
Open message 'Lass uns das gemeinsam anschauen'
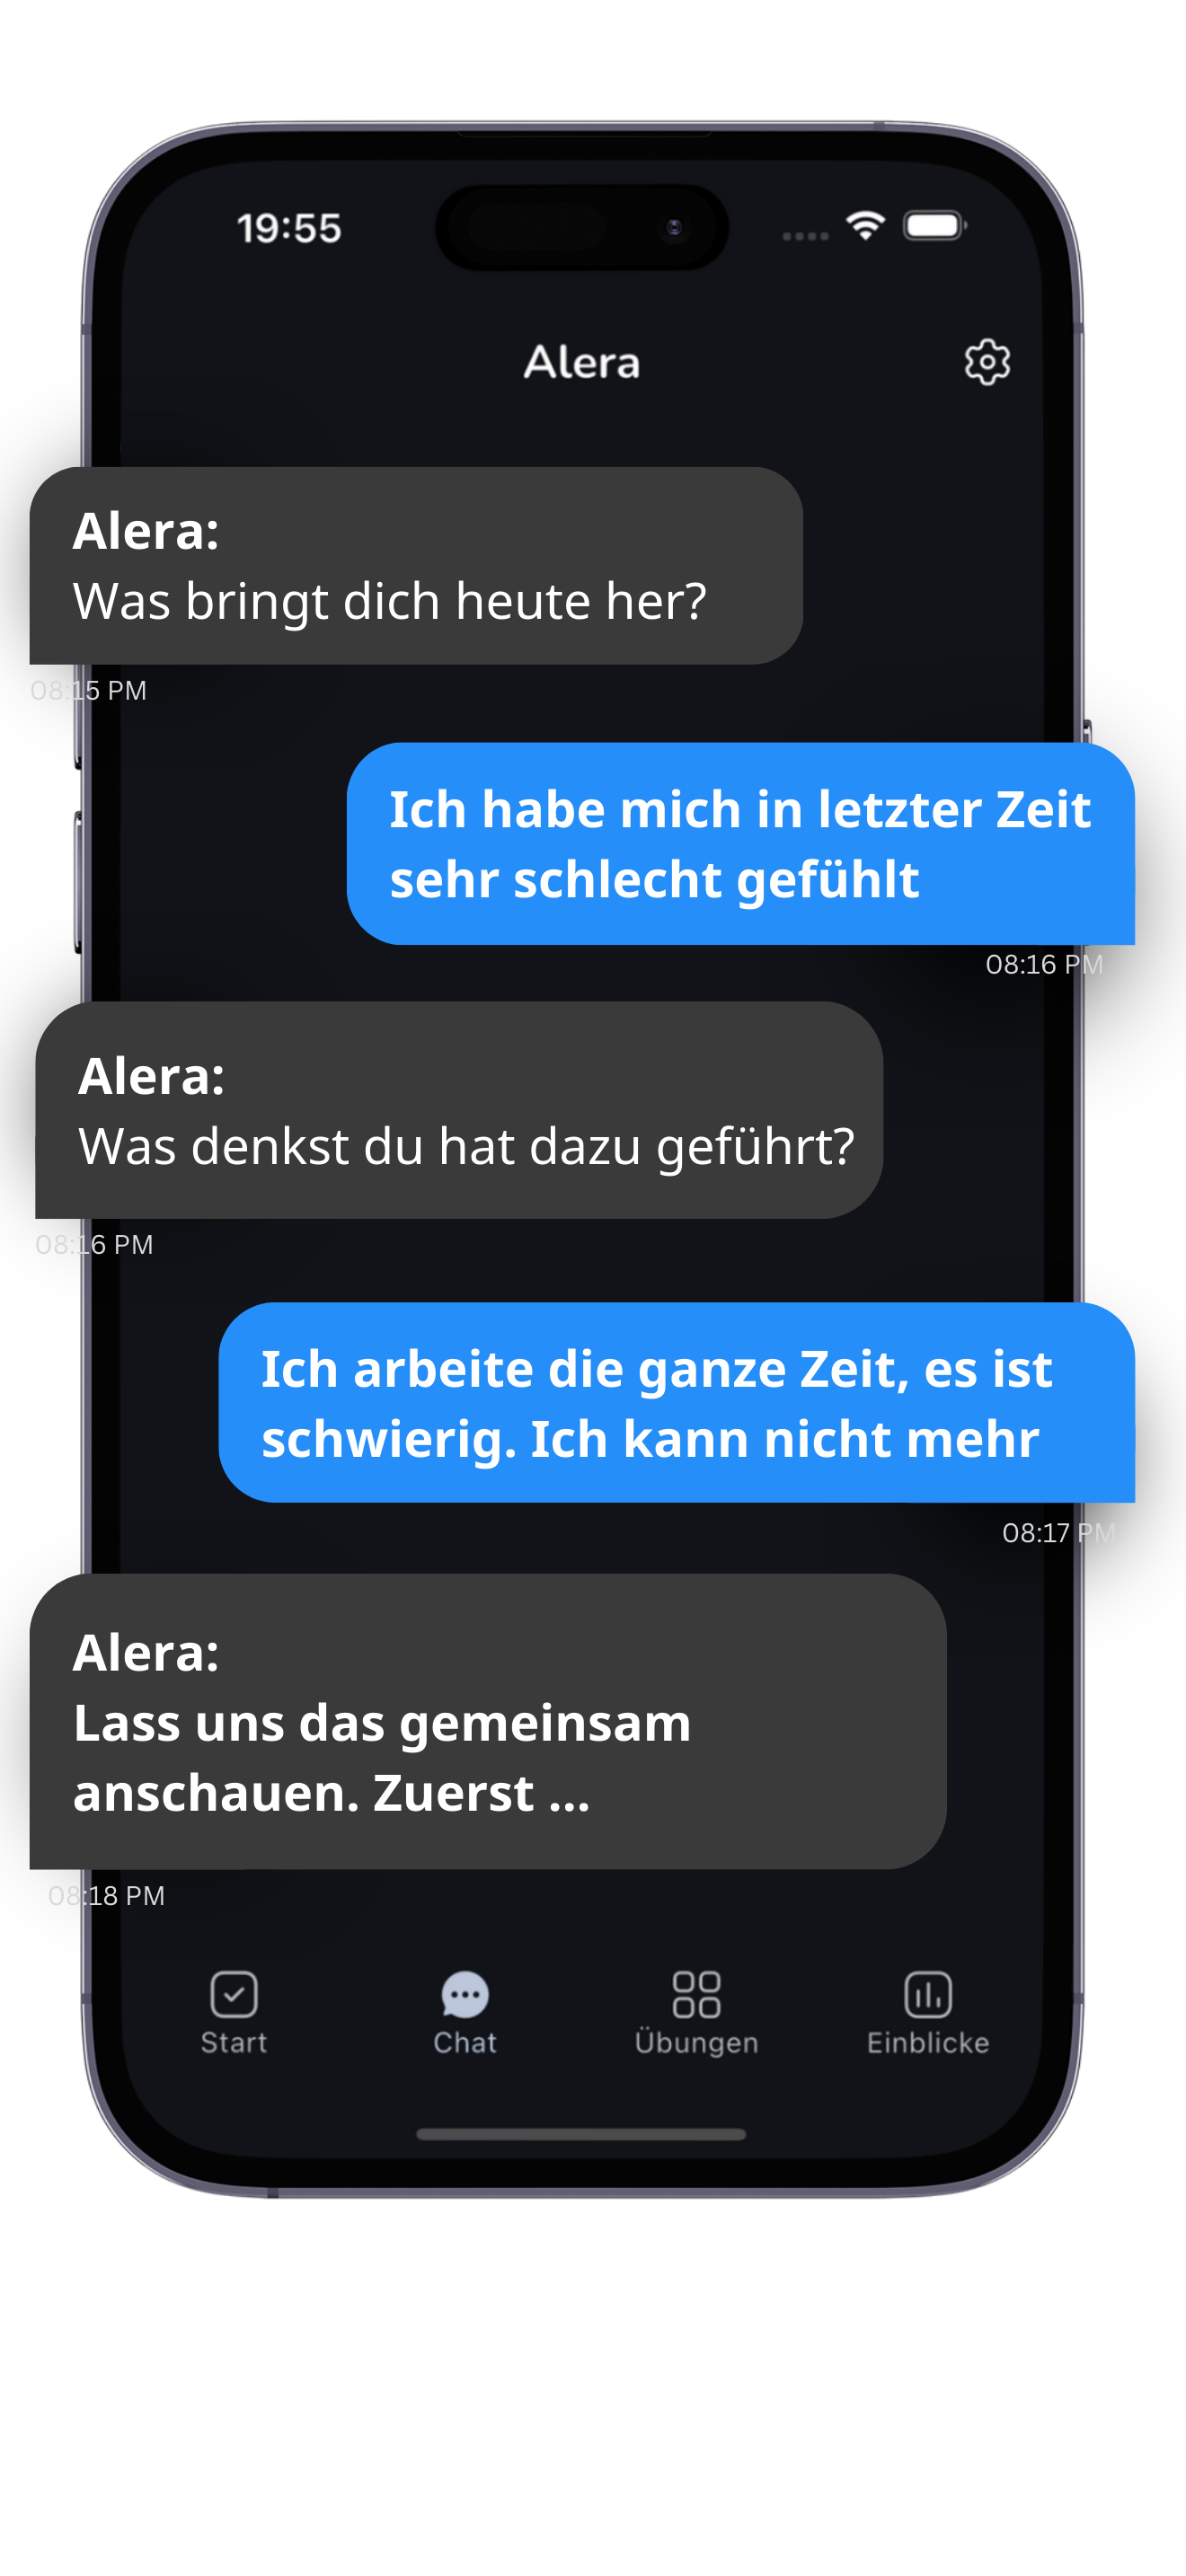click(x=488, y=1721)
